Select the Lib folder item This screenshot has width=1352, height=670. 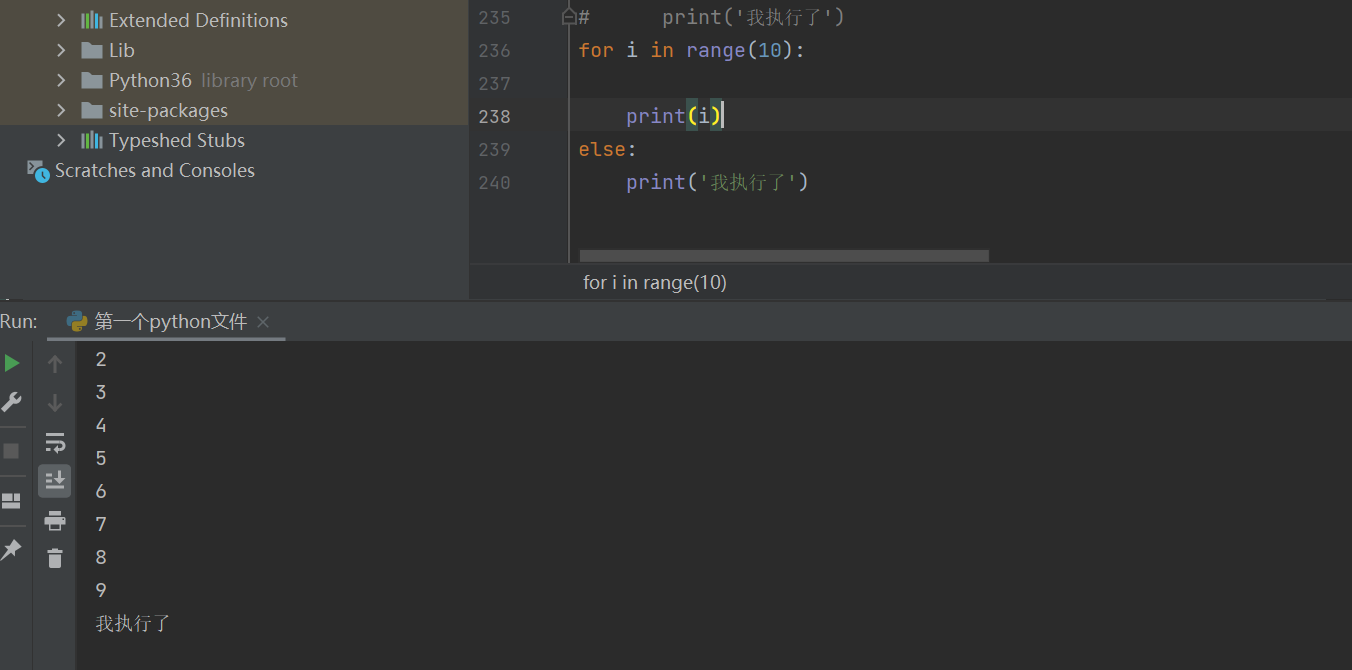click(x=122, y=50)
